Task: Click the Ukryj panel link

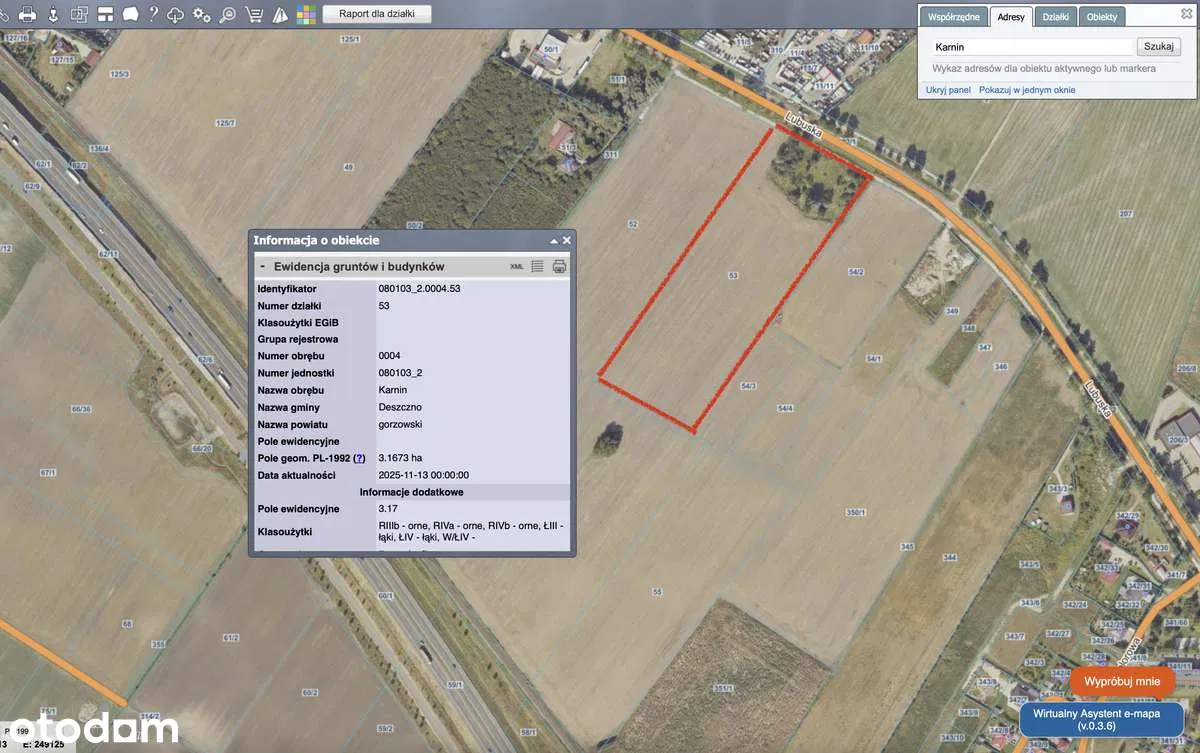Action: click(948, 90)
